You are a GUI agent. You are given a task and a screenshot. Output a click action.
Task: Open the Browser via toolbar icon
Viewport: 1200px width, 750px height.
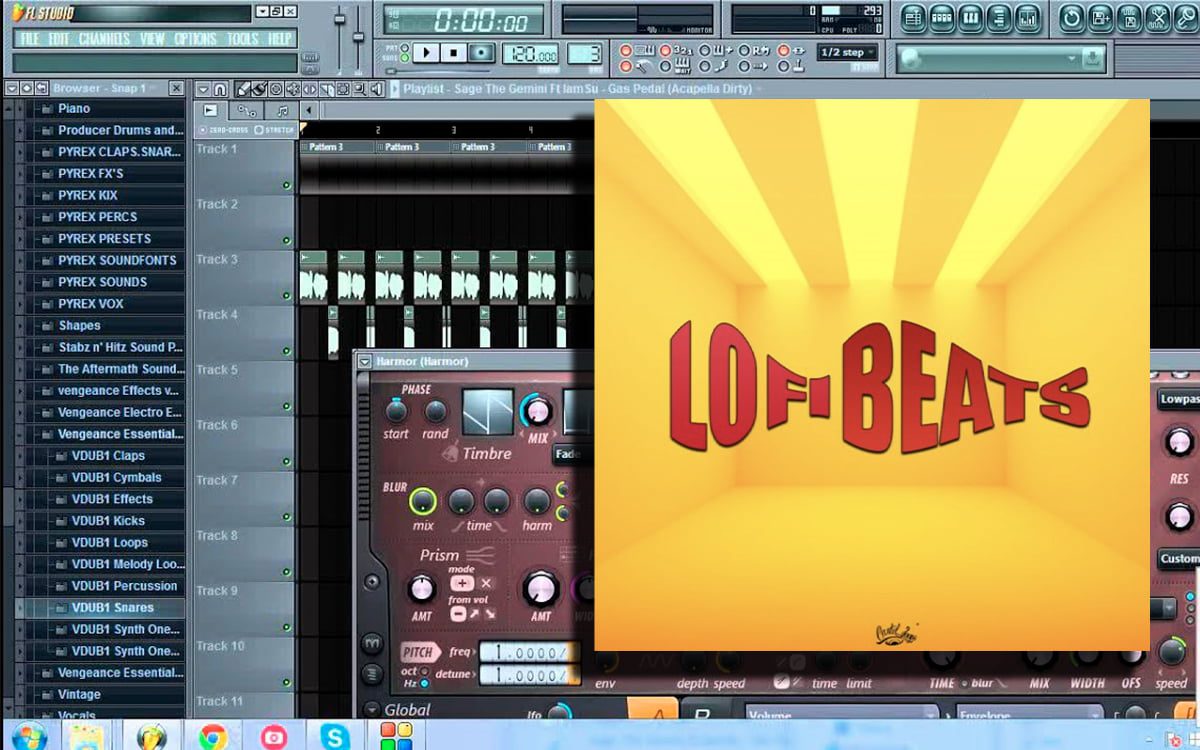tap(999, 18)
